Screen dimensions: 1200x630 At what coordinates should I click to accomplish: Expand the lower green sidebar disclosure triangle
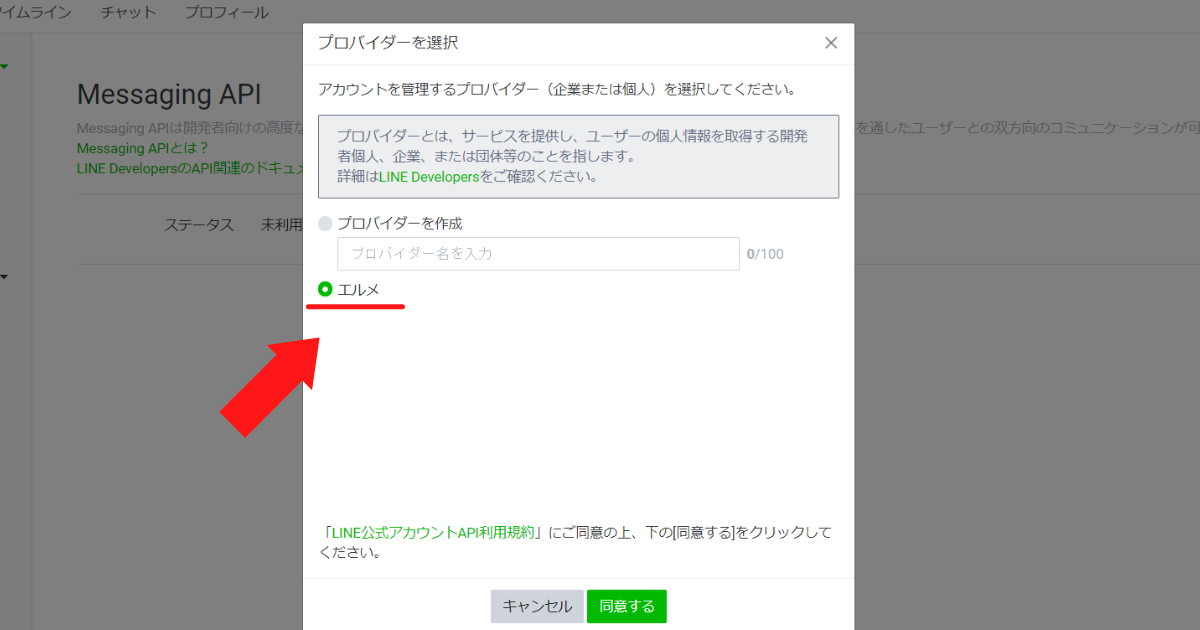click(5, 278)
